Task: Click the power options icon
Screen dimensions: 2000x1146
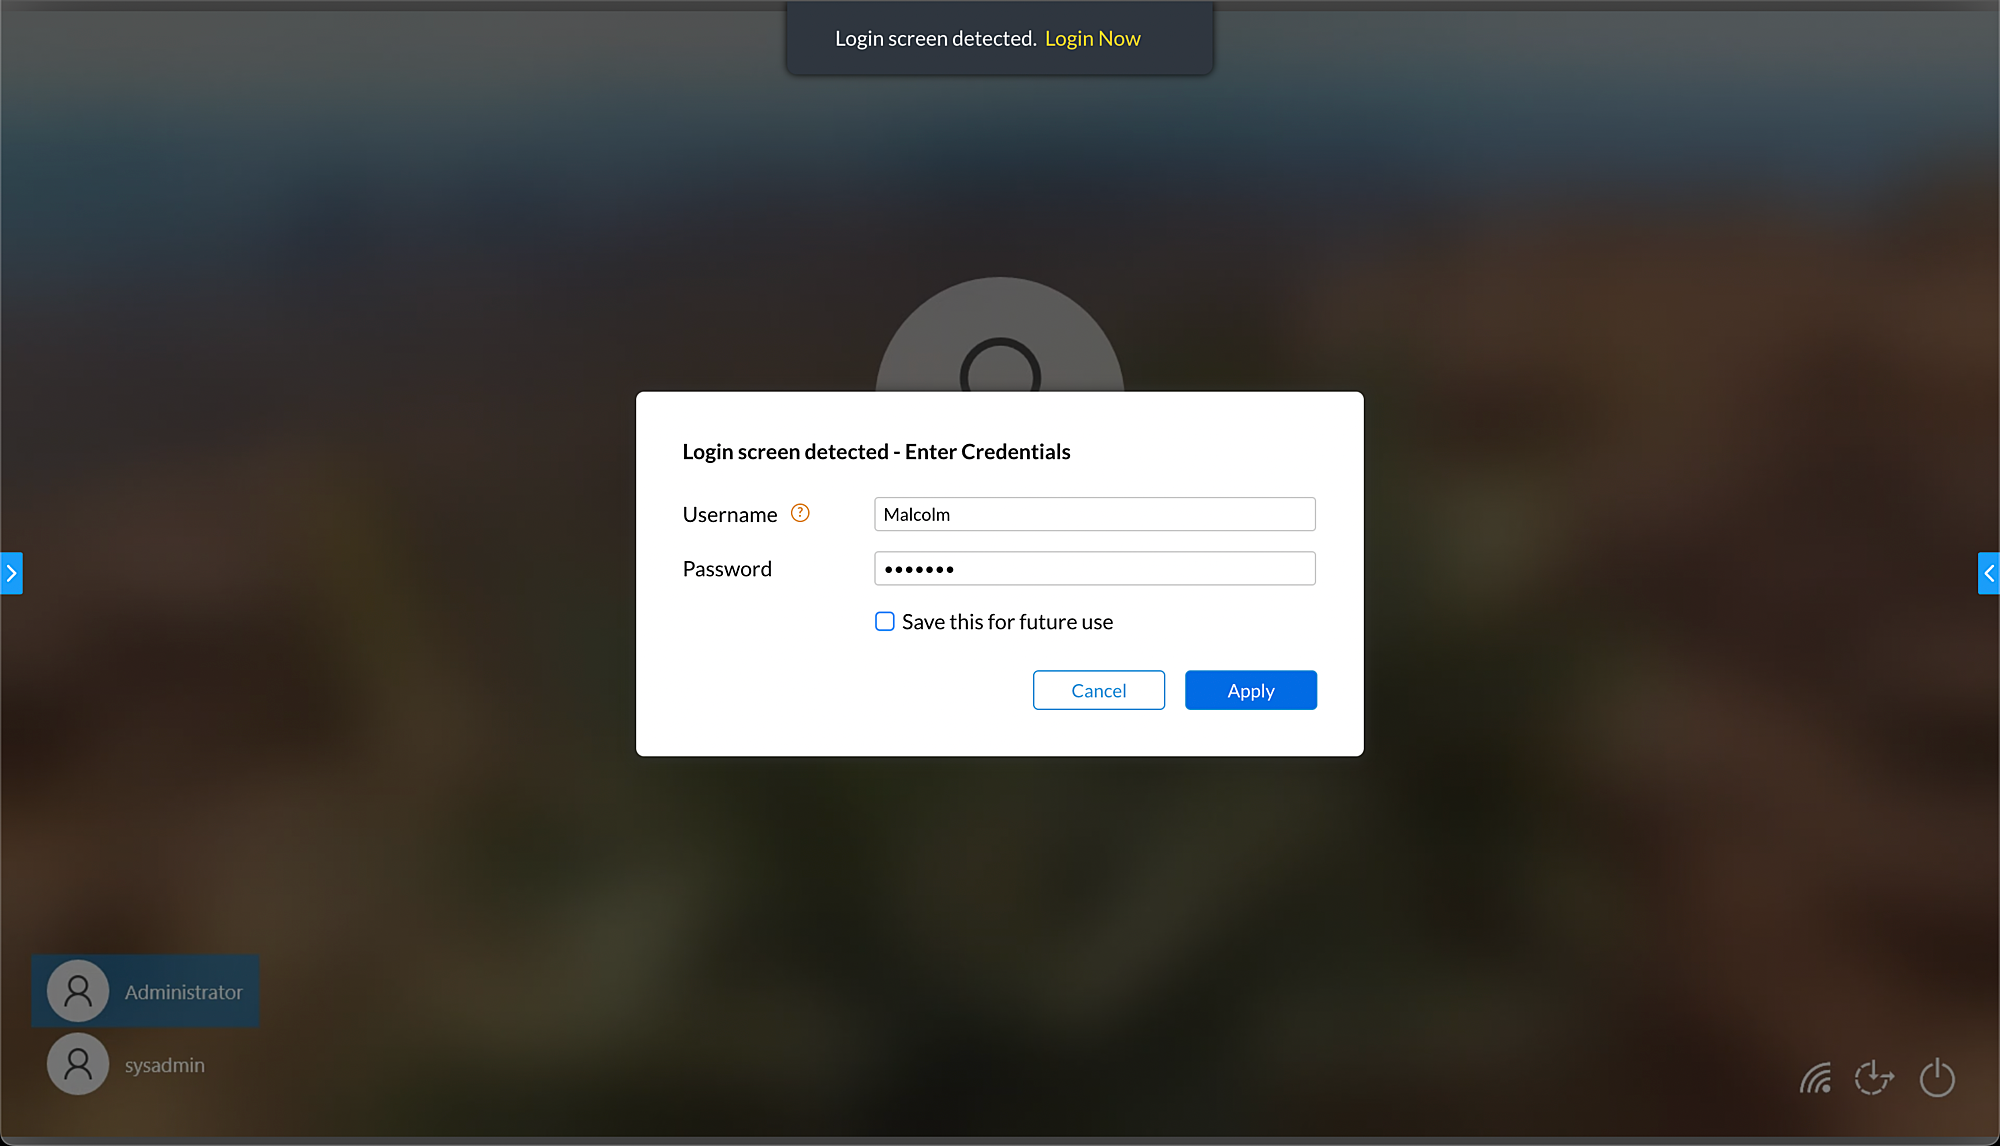Action: click(1937, 1078)
